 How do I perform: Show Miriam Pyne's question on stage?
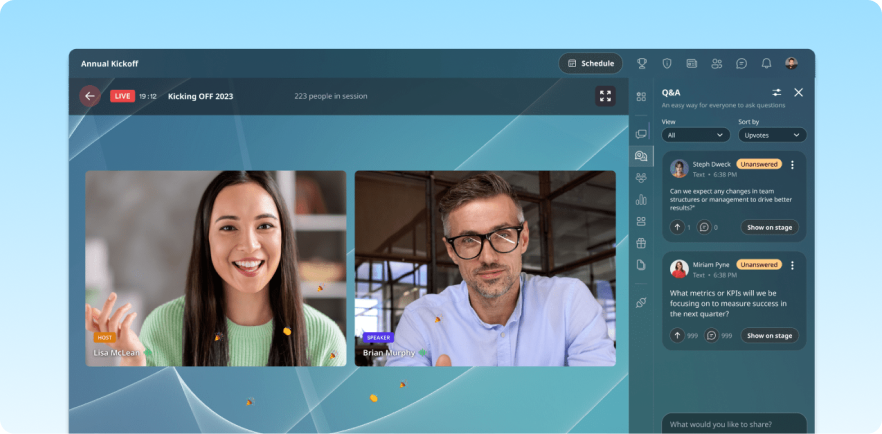click(769, 336)
